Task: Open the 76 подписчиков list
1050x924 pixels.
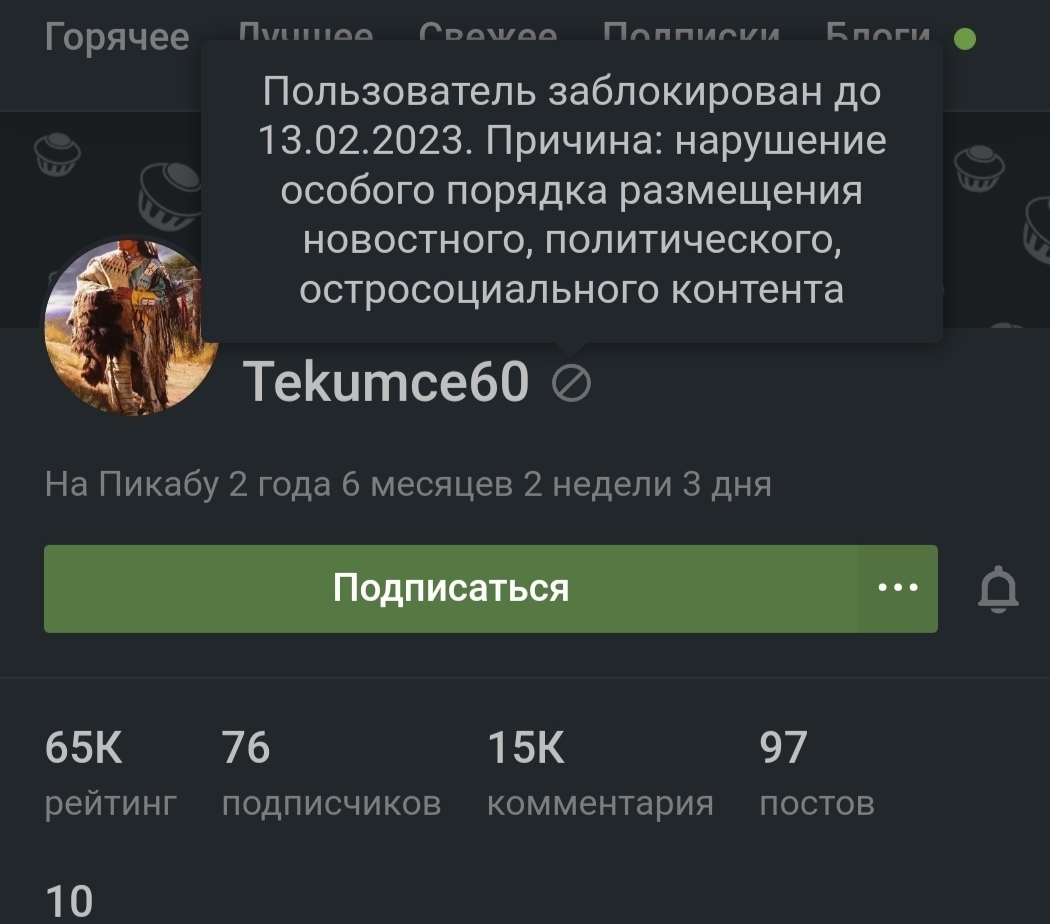Action: tap(331, 774)
